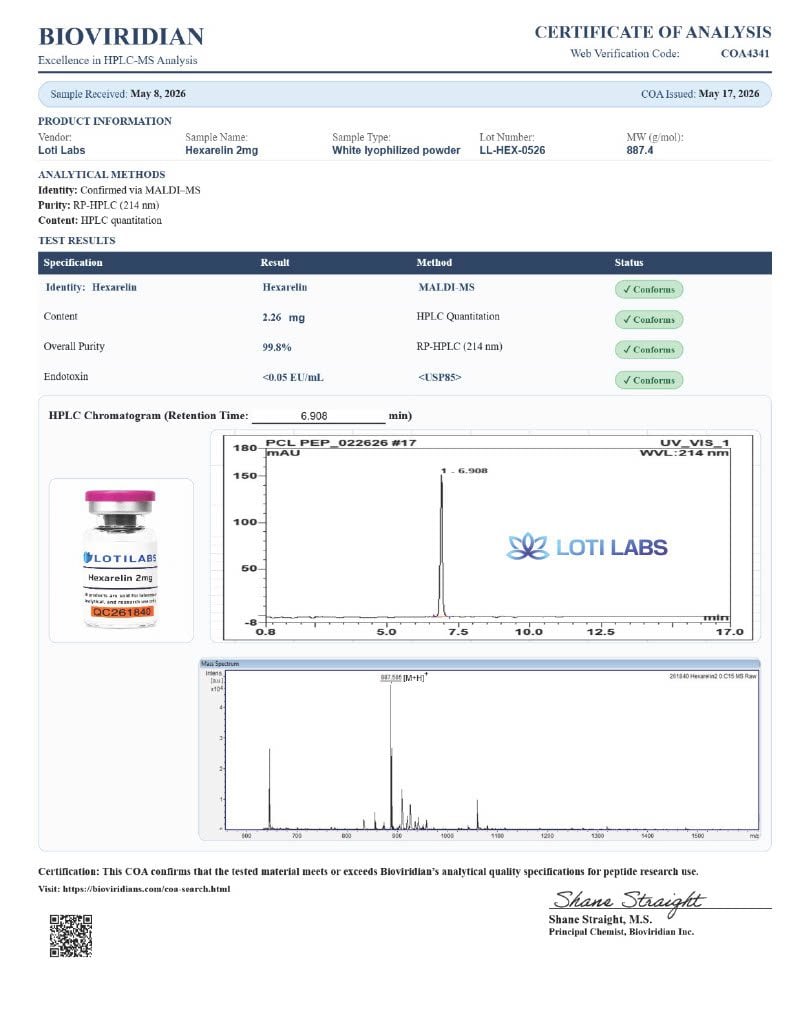Click the PRODUCT INFORMATION section heading
This screenshot has width=791, height=1024.
click(x=105, y=121)
